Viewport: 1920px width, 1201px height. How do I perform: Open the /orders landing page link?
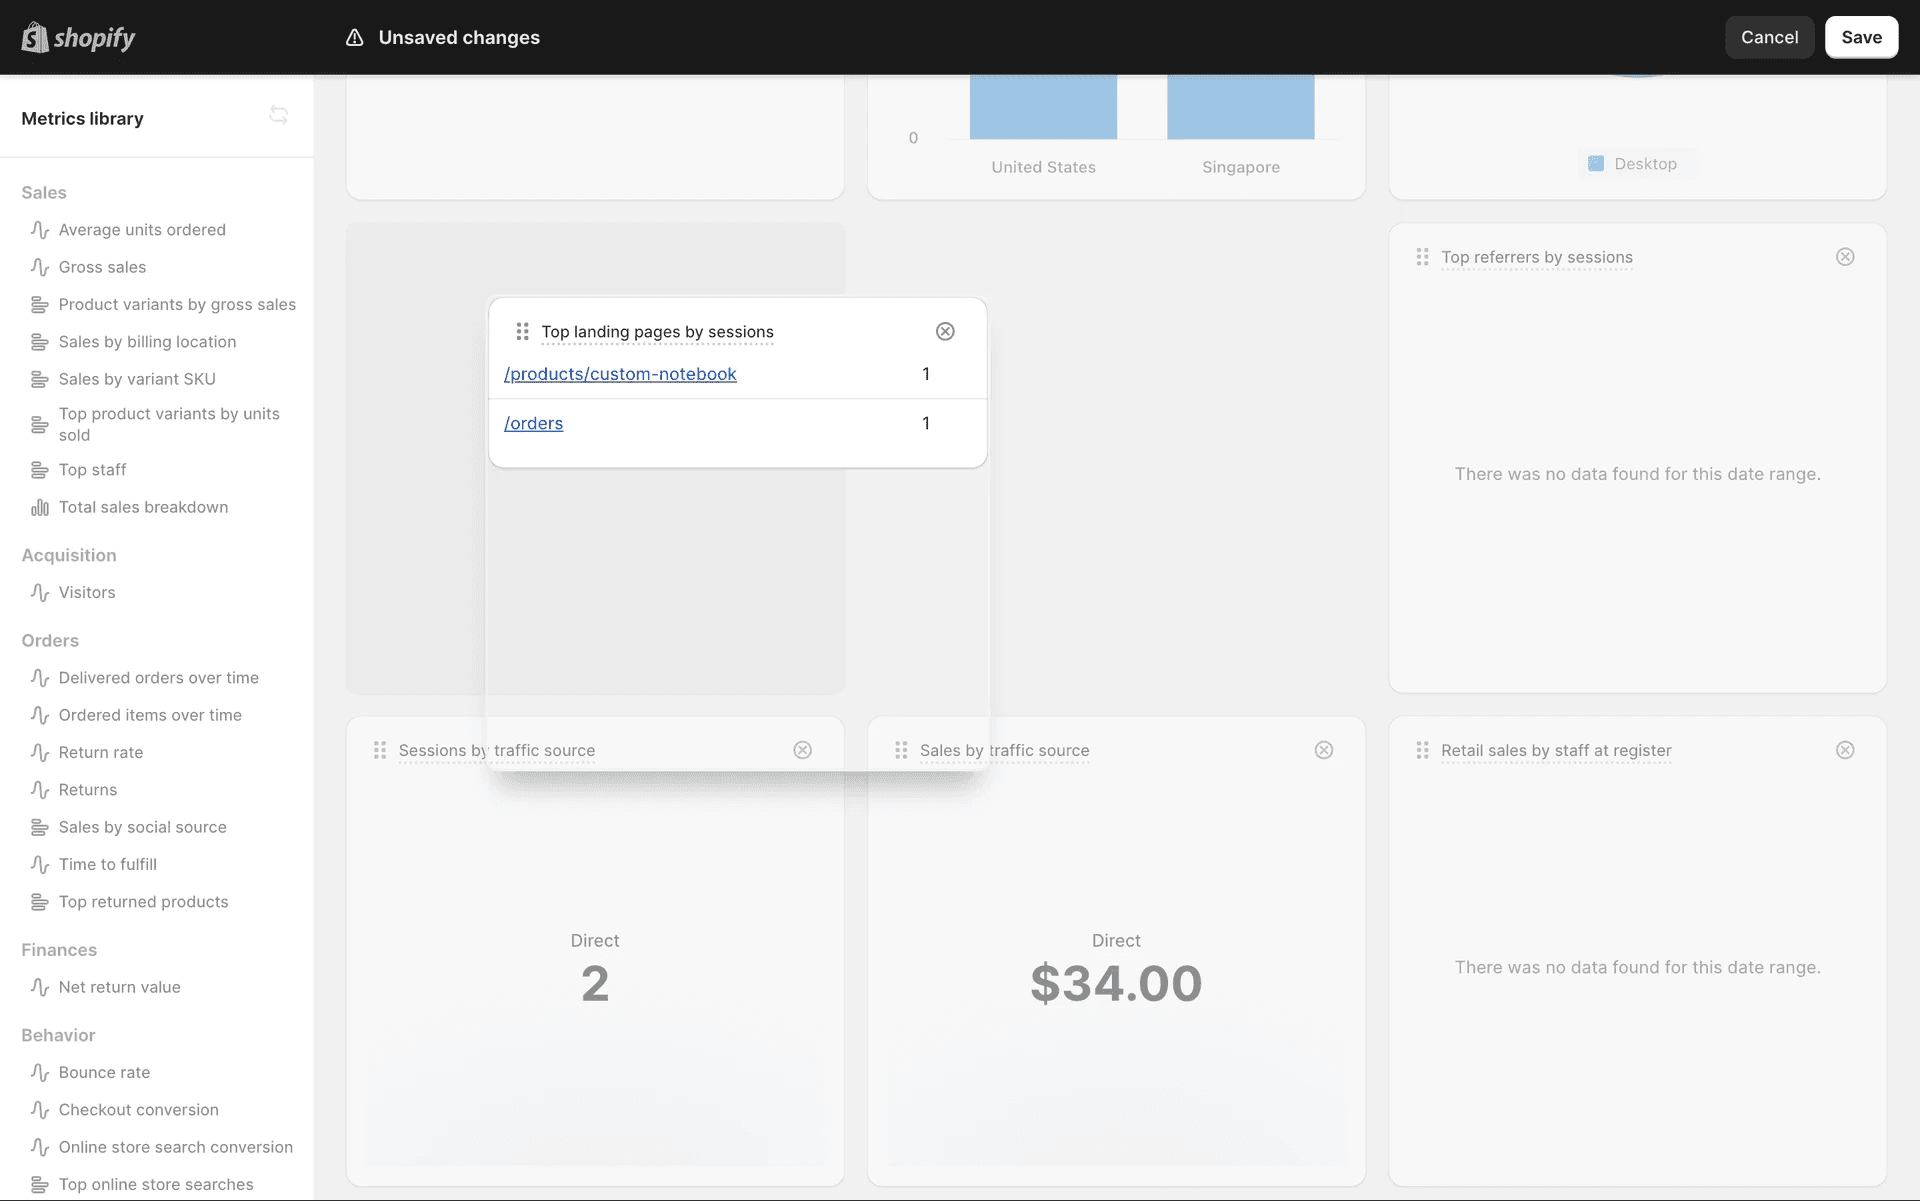pyautogui.click(x=533, y=423)
